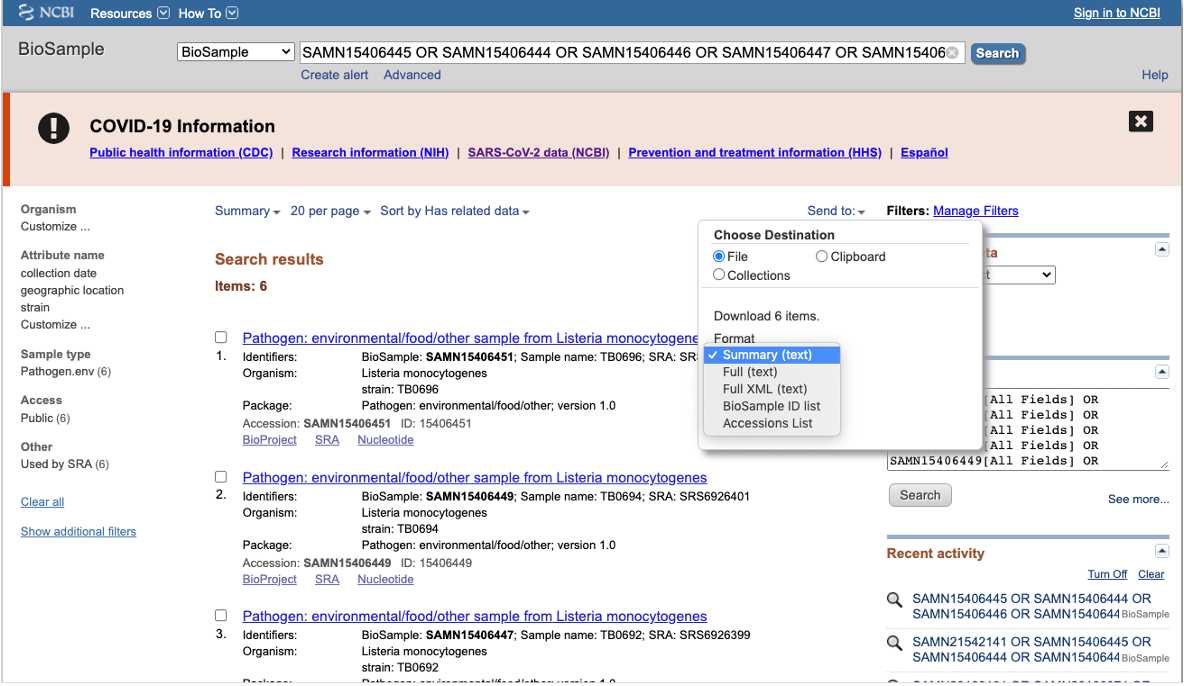
Task: Collapse the Recent activity panel
Action: tap(1161, 551)
